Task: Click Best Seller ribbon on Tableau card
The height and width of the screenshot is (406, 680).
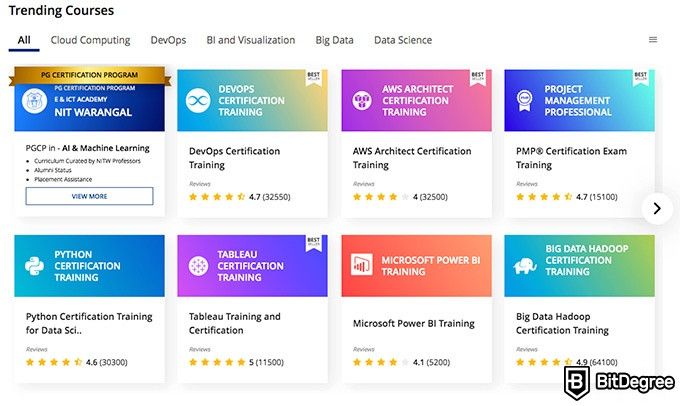Action: click(314, 243)
